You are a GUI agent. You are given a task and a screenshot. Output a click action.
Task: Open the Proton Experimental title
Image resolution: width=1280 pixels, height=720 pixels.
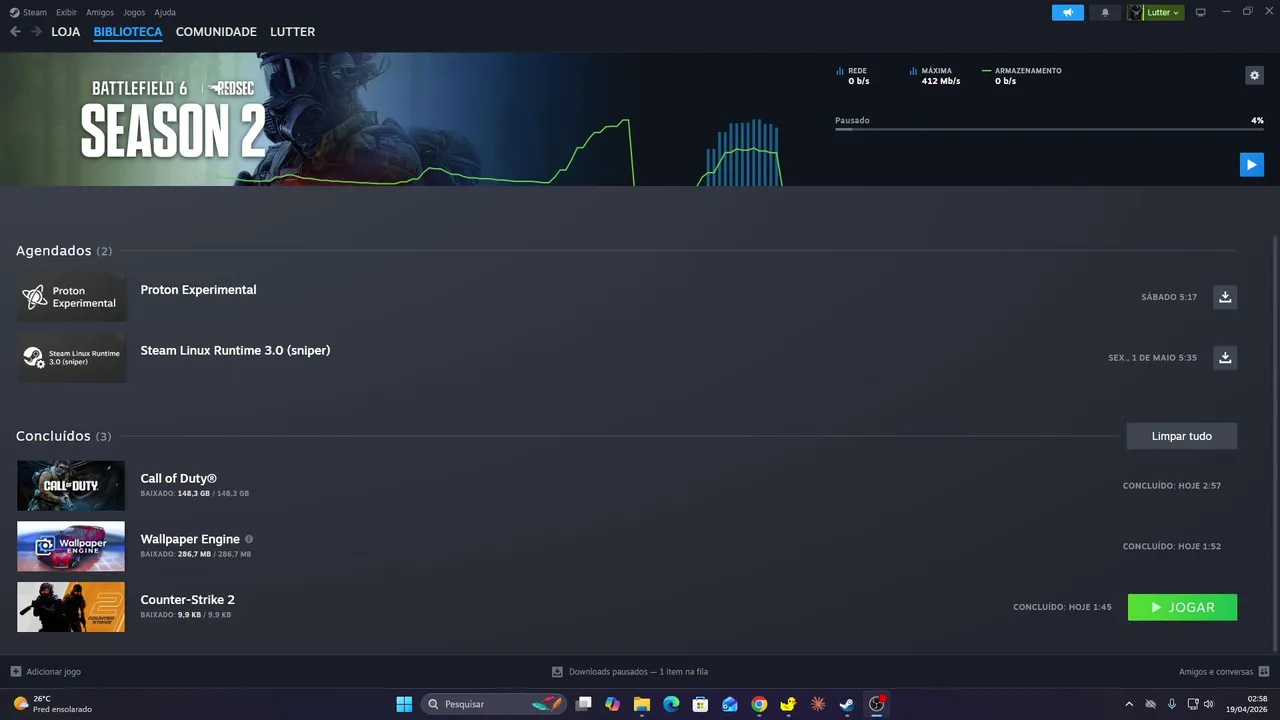coord(198,290)
